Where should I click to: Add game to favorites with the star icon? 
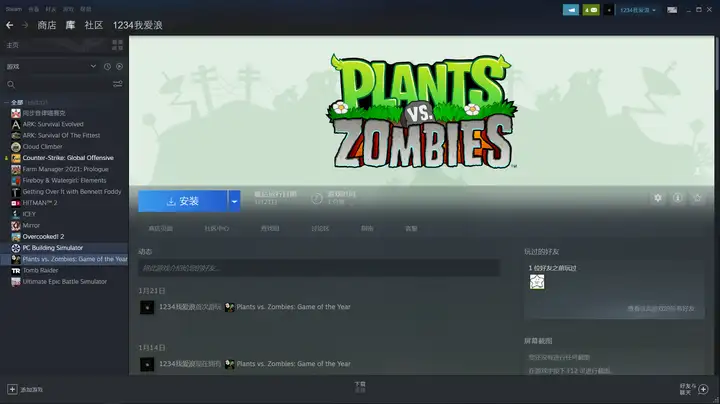pos(698,198)
